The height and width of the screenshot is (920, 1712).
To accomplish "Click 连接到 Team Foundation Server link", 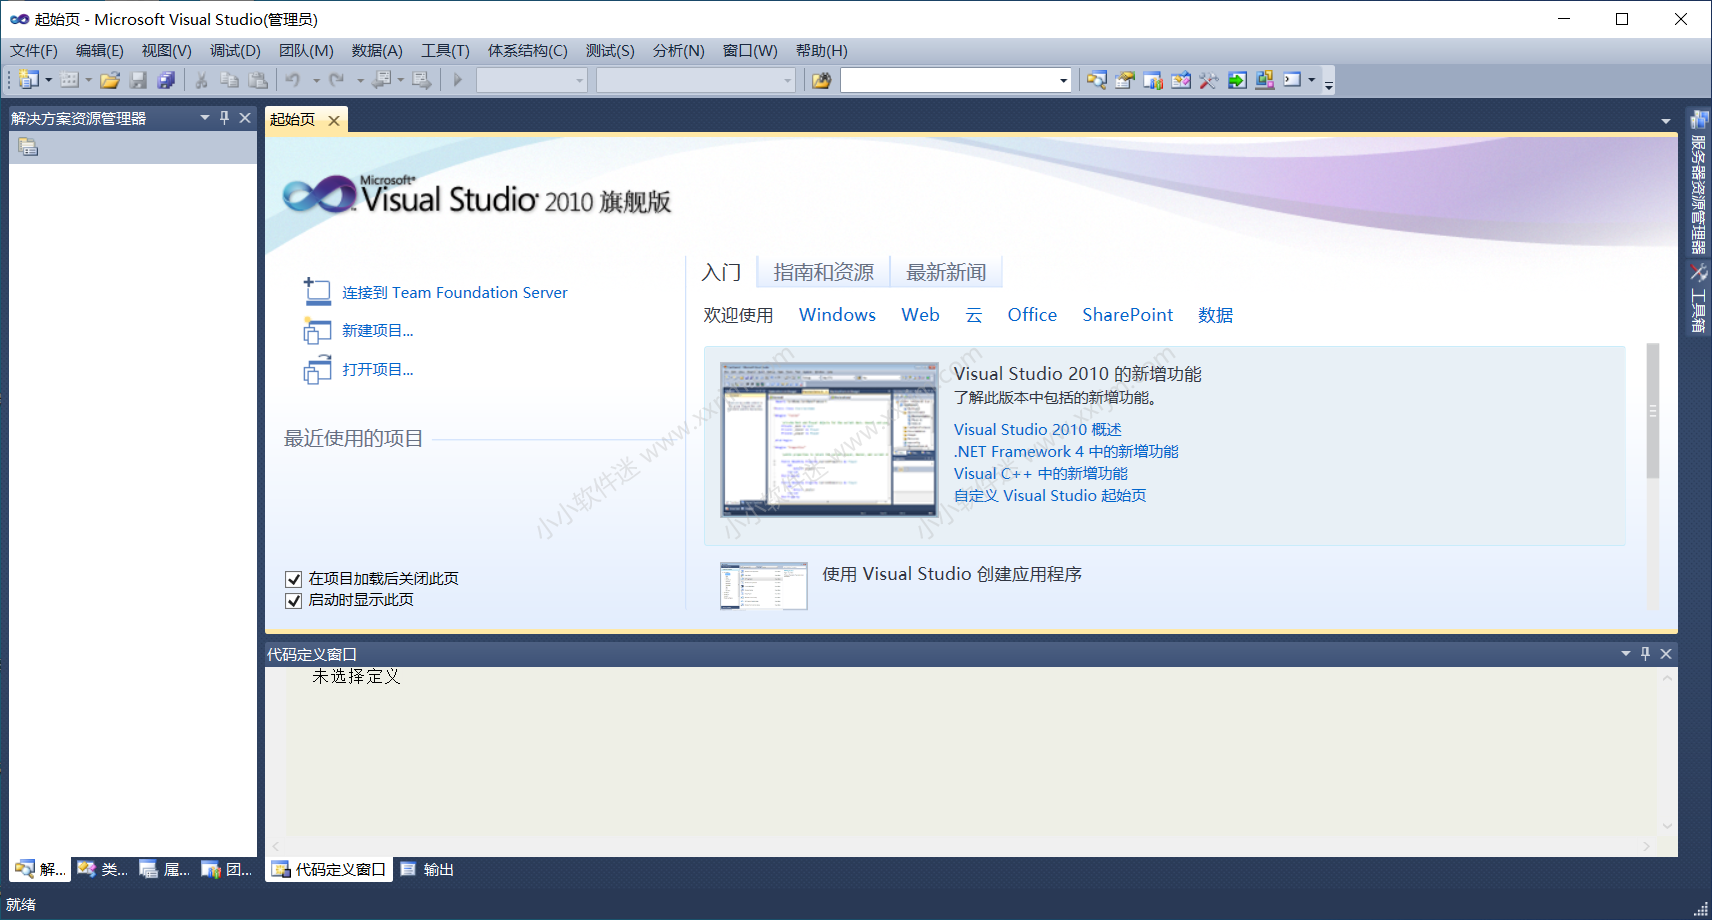I will [455, 293].
